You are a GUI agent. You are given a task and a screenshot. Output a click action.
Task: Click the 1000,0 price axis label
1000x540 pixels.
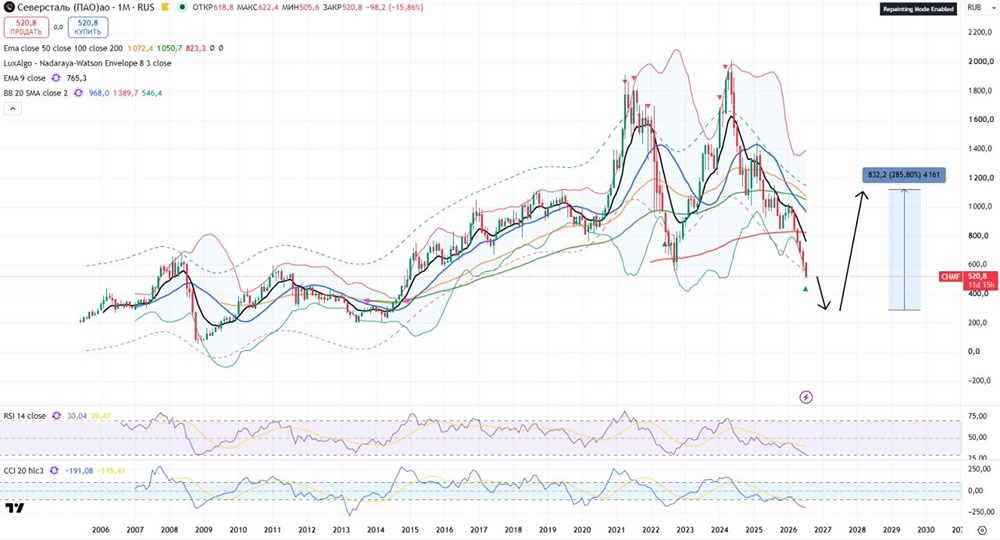point(982,207)
